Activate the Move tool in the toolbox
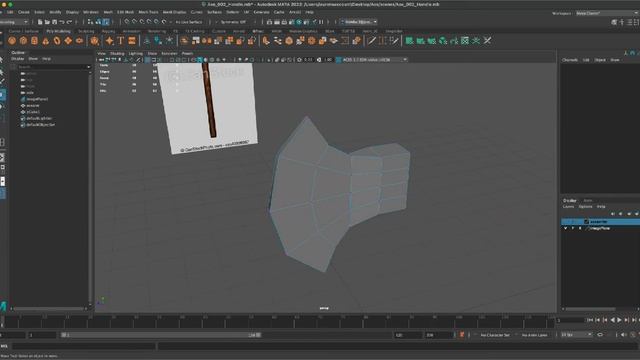The height and width of the screenshot is (360, 640). click(2, 95)
